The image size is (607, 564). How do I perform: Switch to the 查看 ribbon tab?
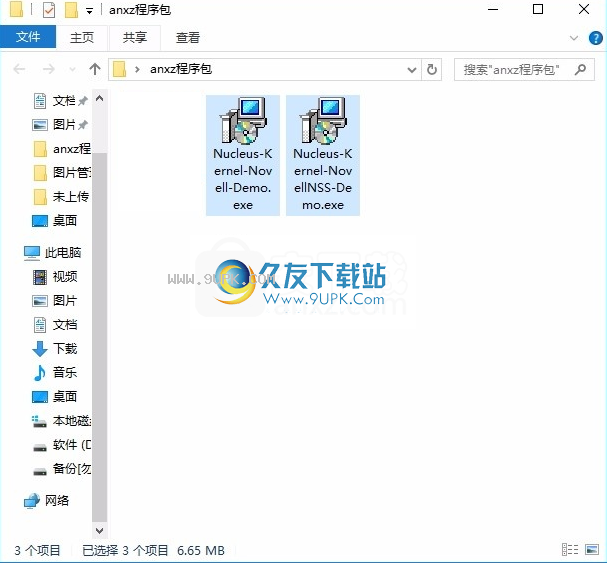click(x=188, y=38)
